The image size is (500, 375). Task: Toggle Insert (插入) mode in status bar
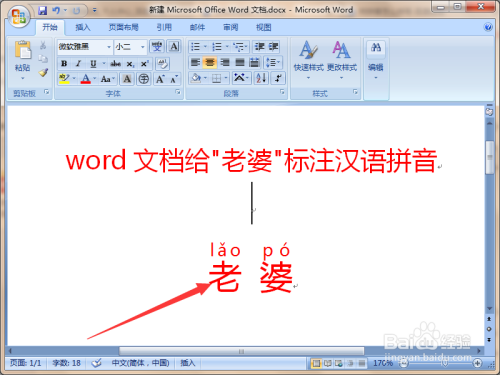pyautogui.click(x=187, y=363)
